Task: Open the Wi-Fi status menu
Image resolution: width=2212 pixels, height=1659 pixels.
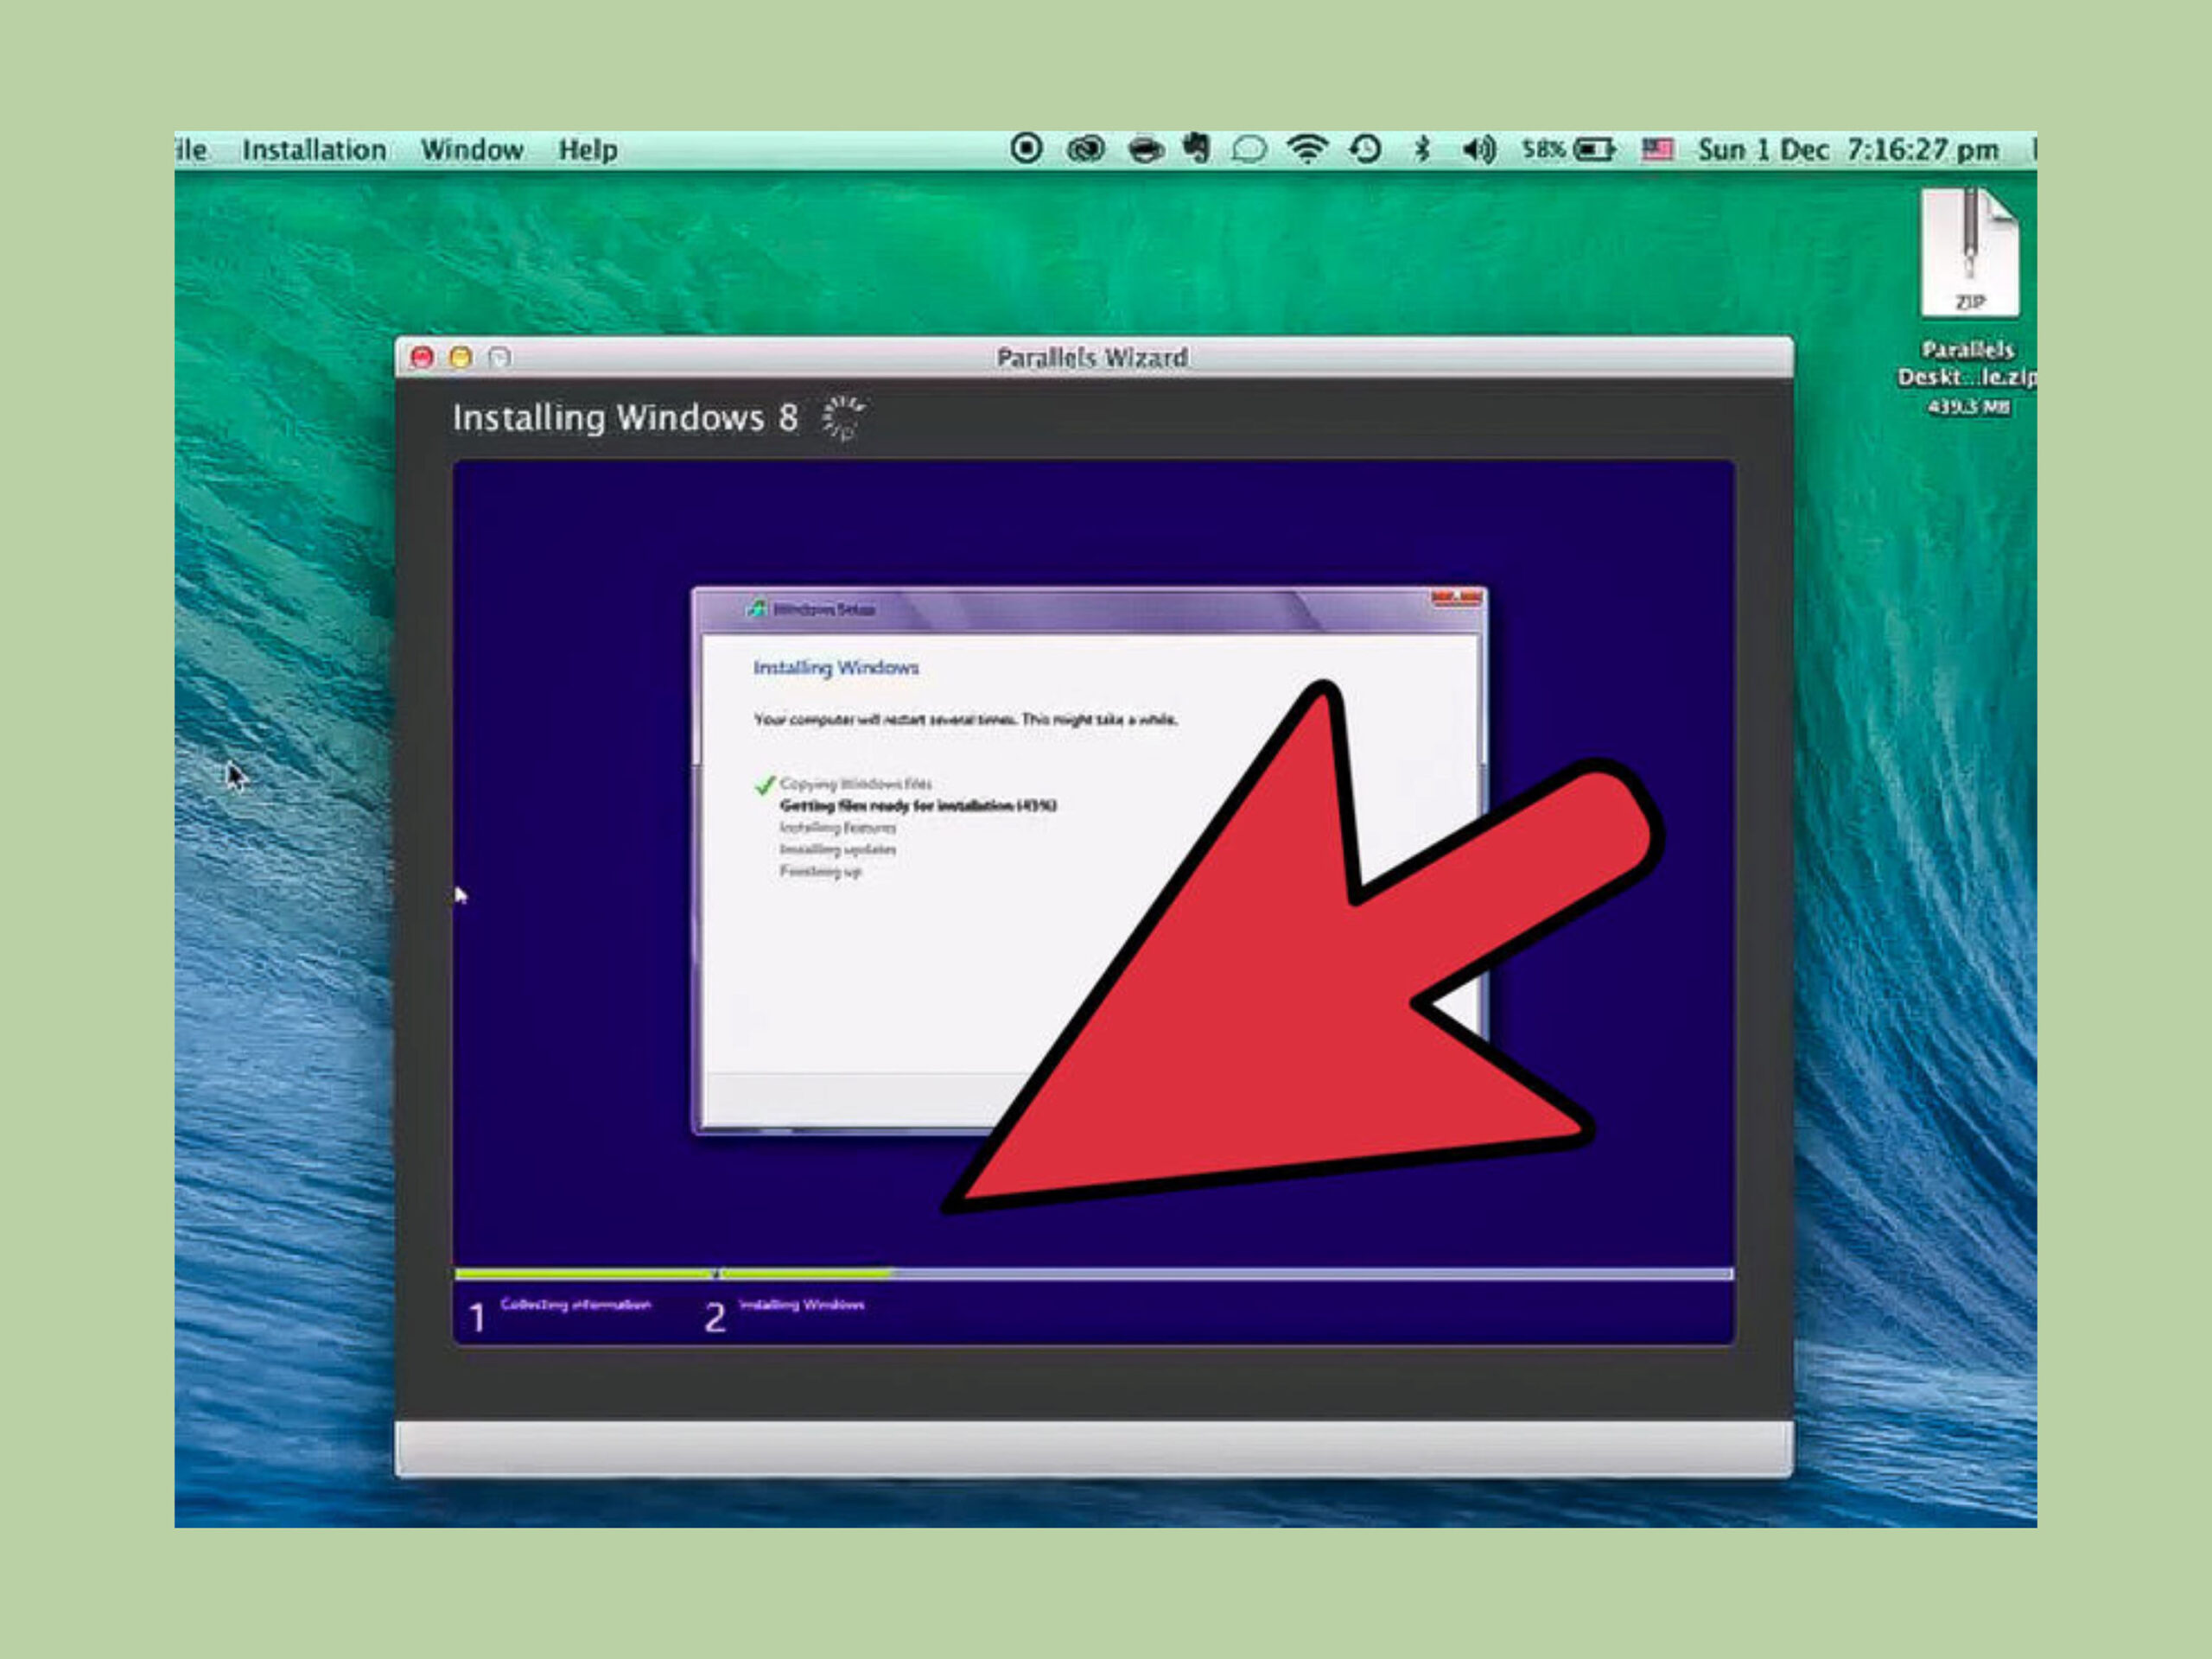Action: [1307, 149]
